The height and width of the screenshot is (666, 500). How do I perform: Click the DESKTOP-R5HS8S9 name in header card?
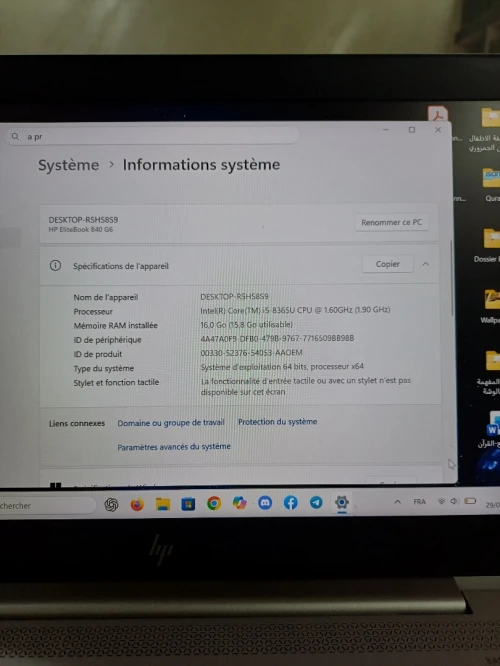point(83,220)
